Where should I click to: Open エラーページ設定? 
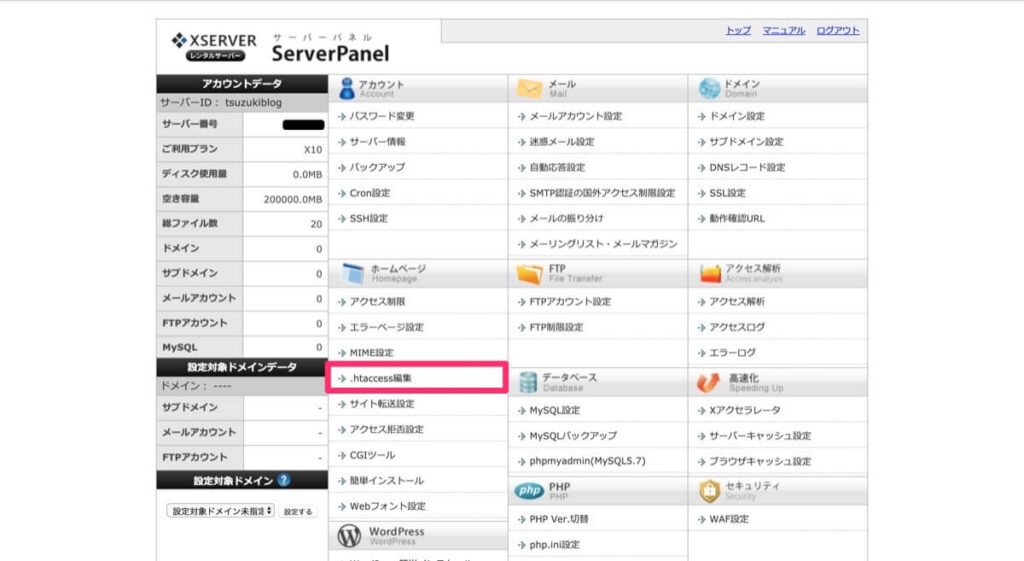pyautogui.click(x=387, y=327)
